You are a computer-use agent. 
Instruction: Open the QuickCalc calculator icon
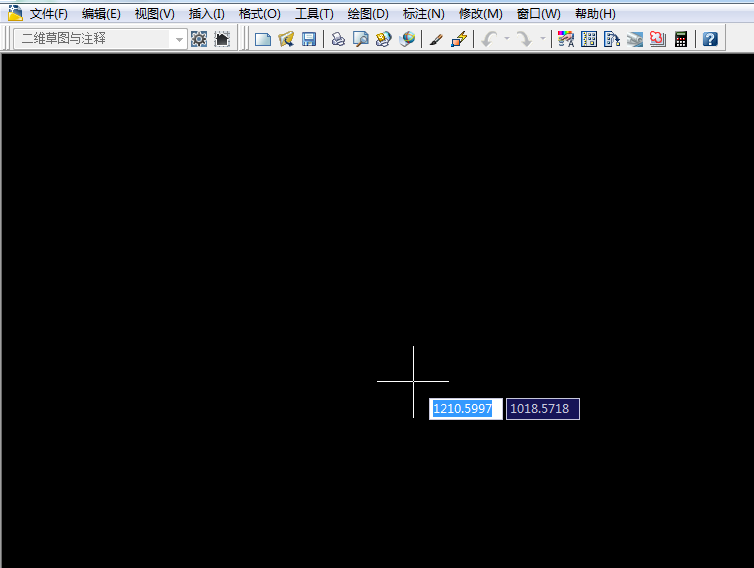[x=681, y=39]
